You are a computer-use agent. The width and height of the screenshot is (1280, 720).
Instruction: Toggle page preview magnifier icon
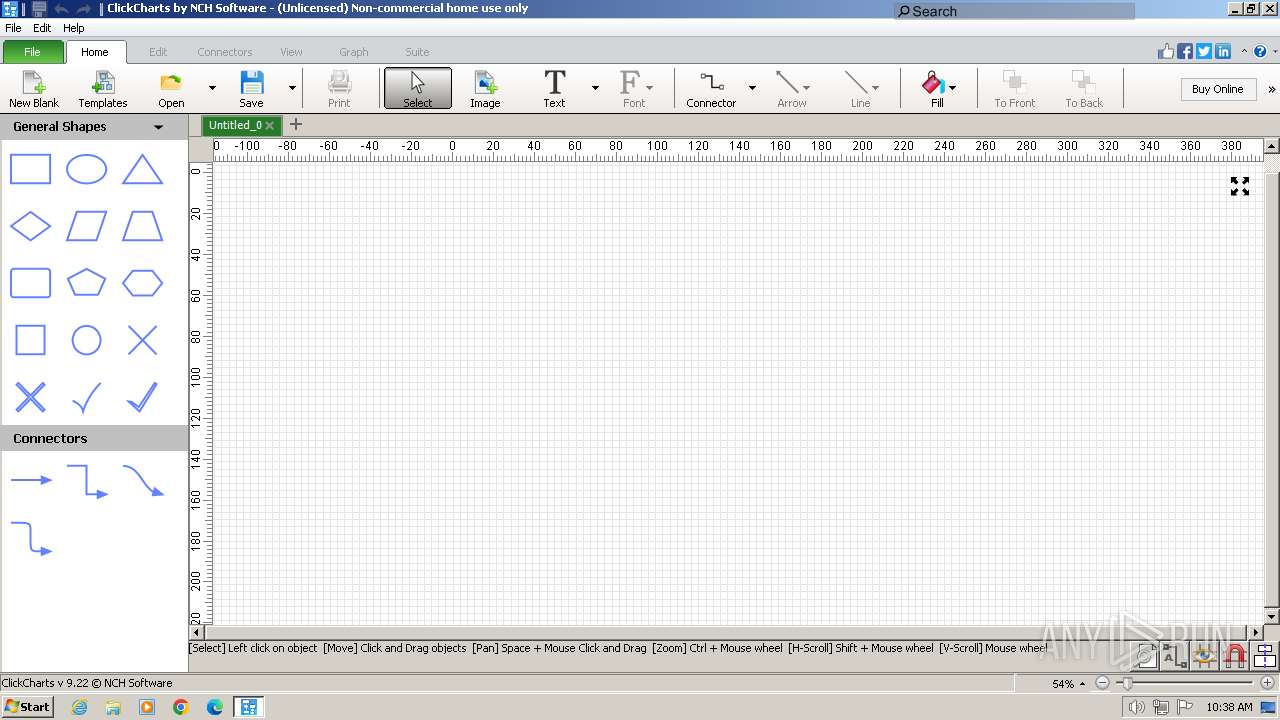1146,656
